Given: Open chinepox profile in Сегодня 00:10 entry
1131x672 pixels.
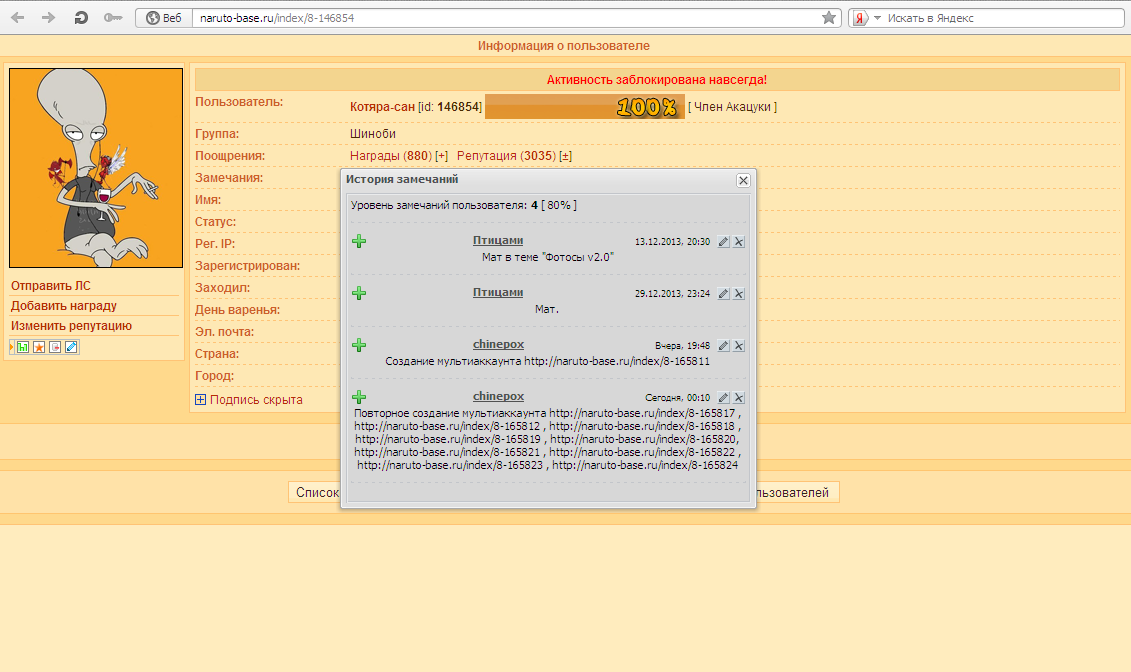Looking at the screenshot, I should [498, 396].
